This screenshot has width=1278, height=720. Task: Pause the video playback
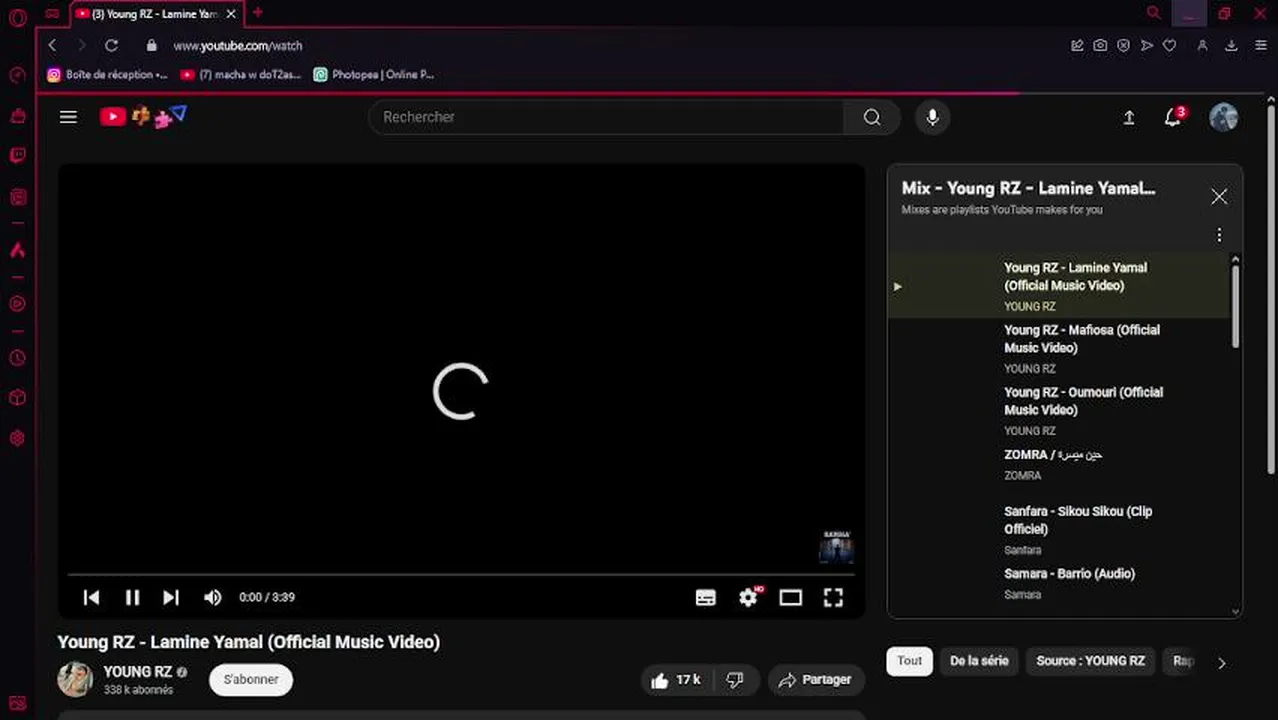[132, 597]
